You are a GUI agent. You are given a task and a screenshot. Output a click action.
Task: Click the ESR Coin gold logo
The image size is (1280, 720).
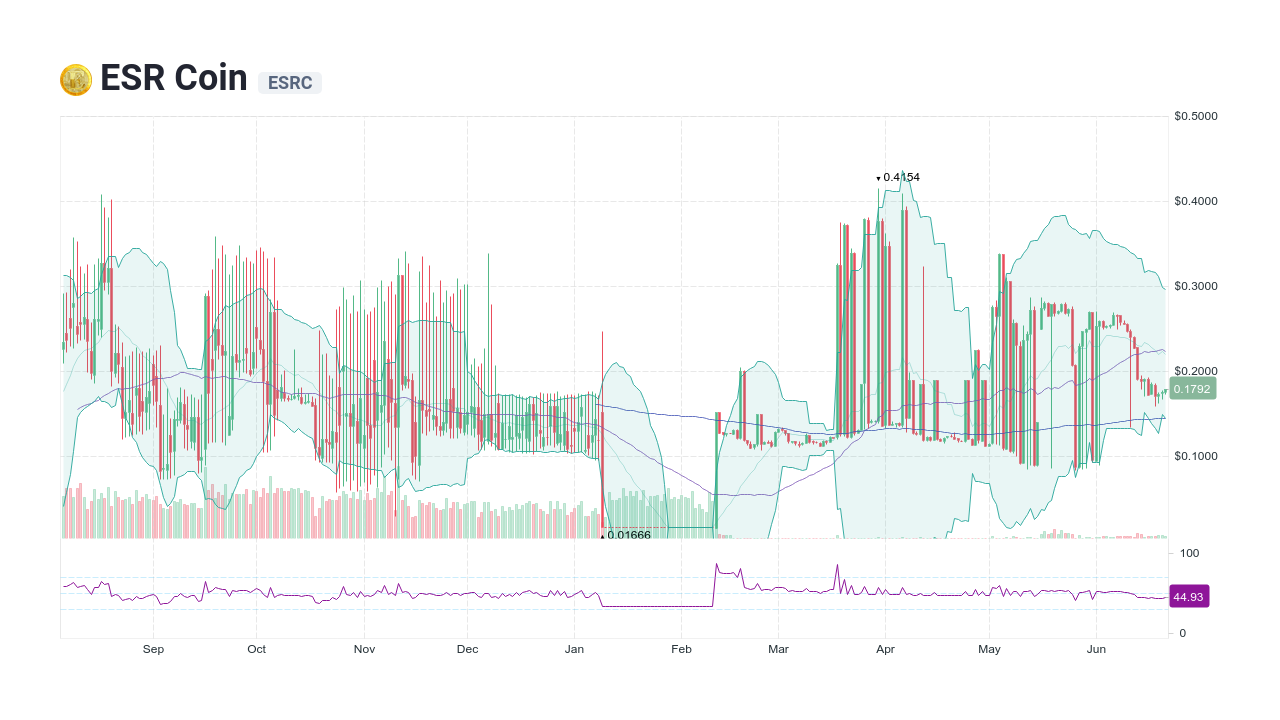pyautogui.click(x=74, y=78)
